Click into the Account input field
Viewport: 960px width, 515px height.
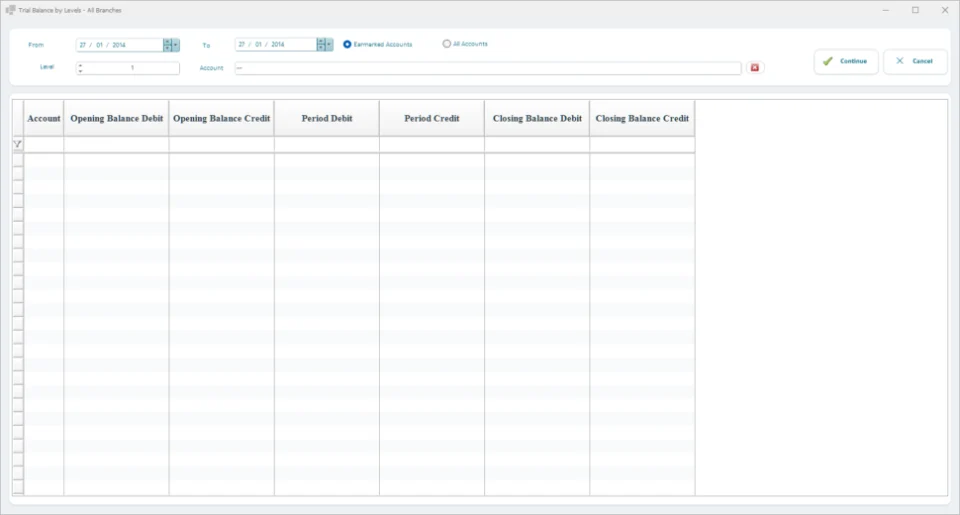pyautogui.click(x=488, y=68)
